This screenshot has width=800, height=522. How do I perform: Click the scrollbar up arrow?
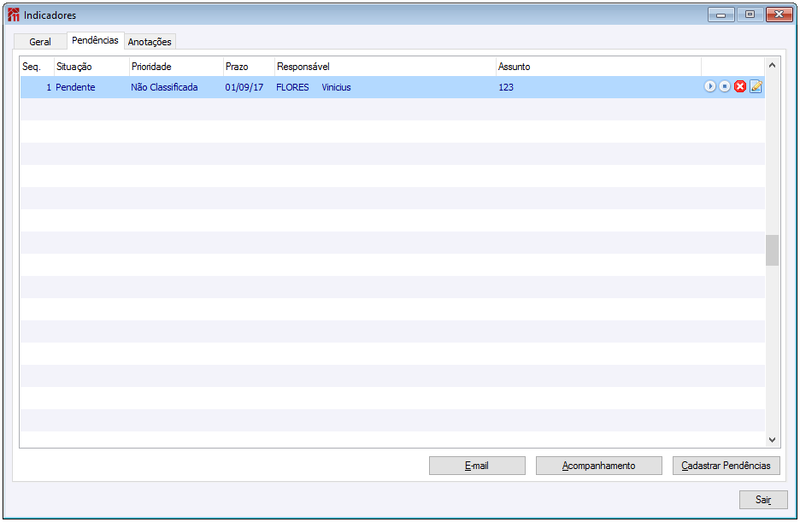pos(772,65)
